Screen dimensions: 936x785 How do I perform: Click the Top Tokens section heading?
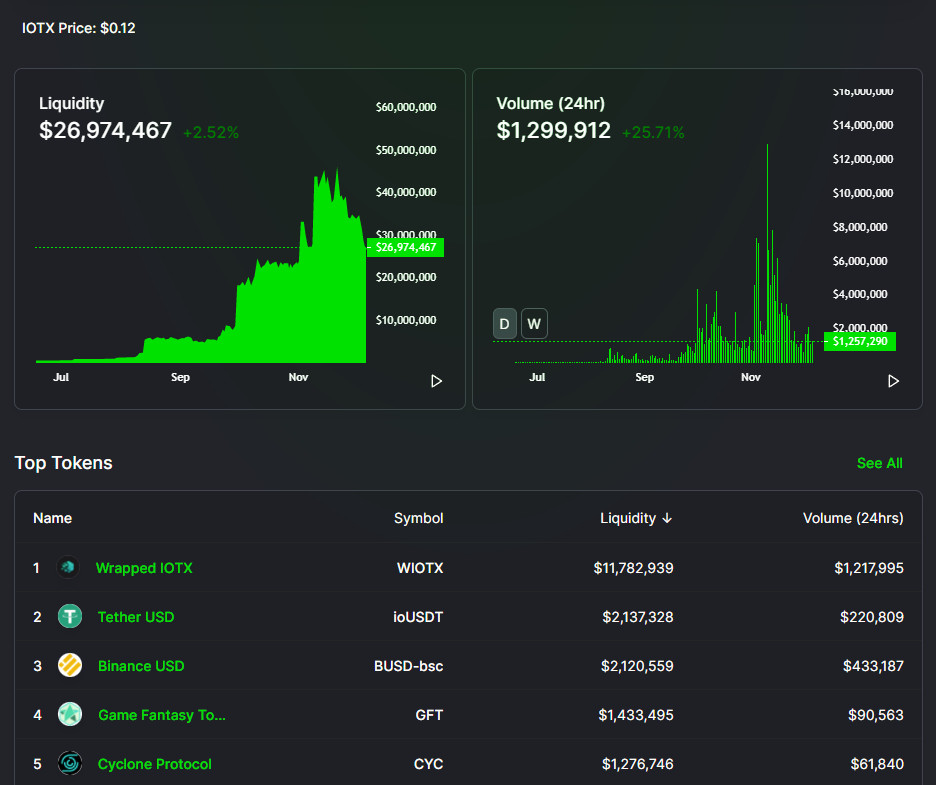(63, 463)
